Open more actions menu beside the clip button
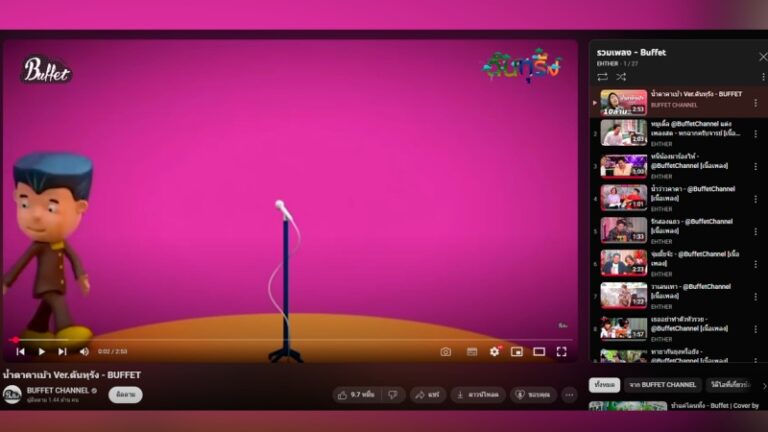Viewport: 768px width, 432px height. click(x=569, y=395)
